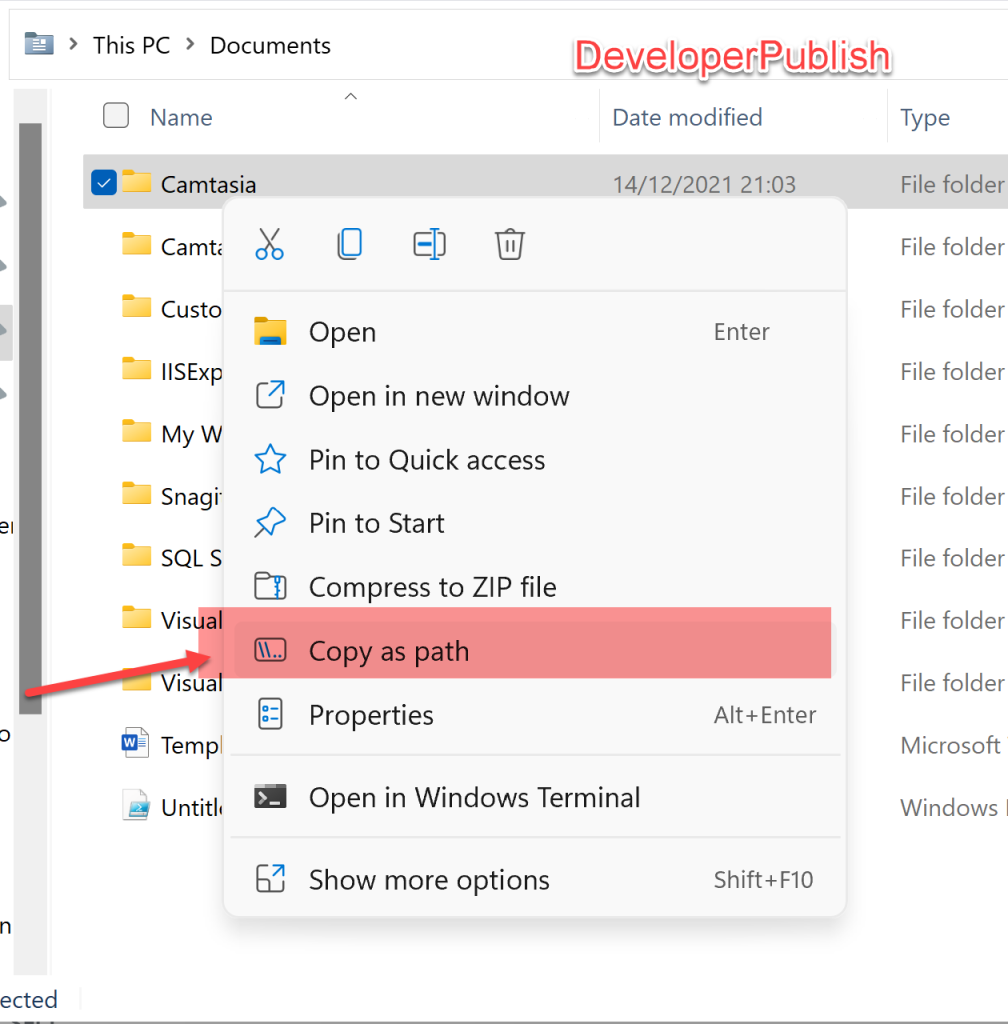Select the Rename icon
The width and height of the screenshot is (1008, 1024).
[x=429, y=243]
